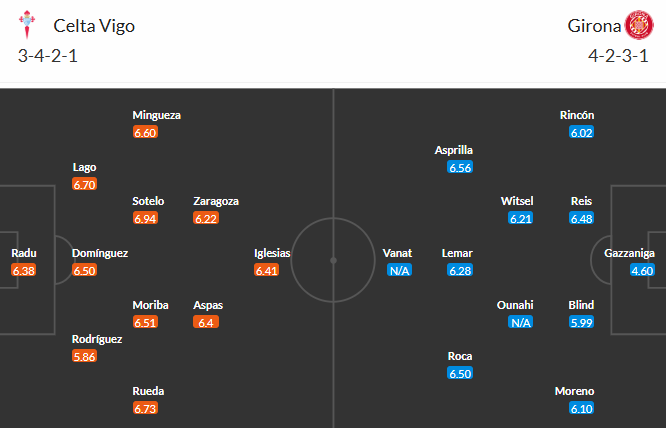Click the 3-4-2-1 formation text

(48, 56)
